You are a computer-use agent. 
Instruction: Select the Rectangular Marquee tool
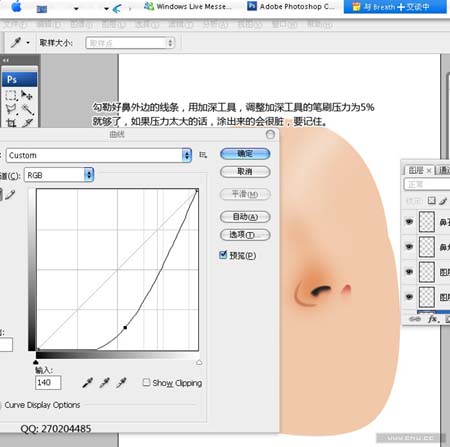coord(11,95)
